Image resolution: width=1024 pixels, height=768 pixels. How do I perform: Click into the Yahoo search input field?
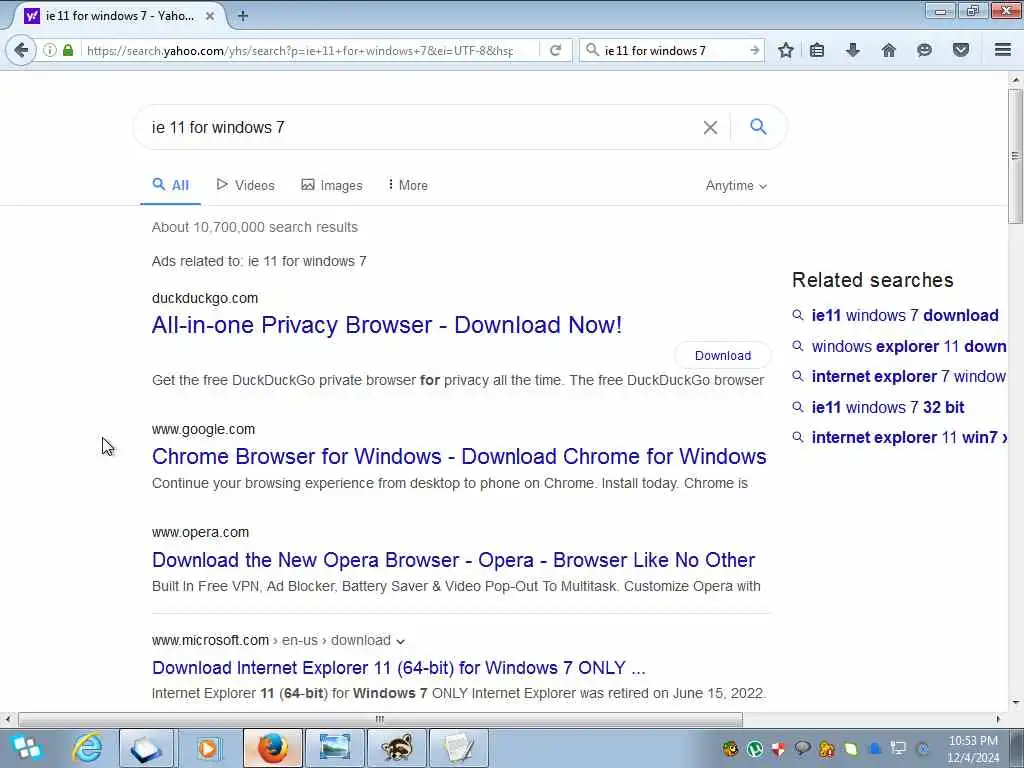pos(418,127)
